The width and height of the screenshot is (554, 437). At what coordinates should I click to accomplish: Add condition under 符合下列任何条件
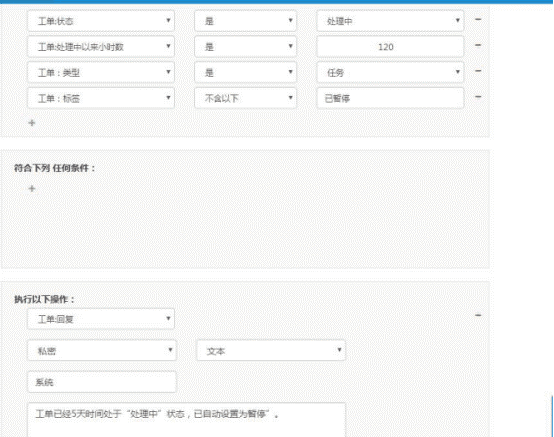pos(32,188)
